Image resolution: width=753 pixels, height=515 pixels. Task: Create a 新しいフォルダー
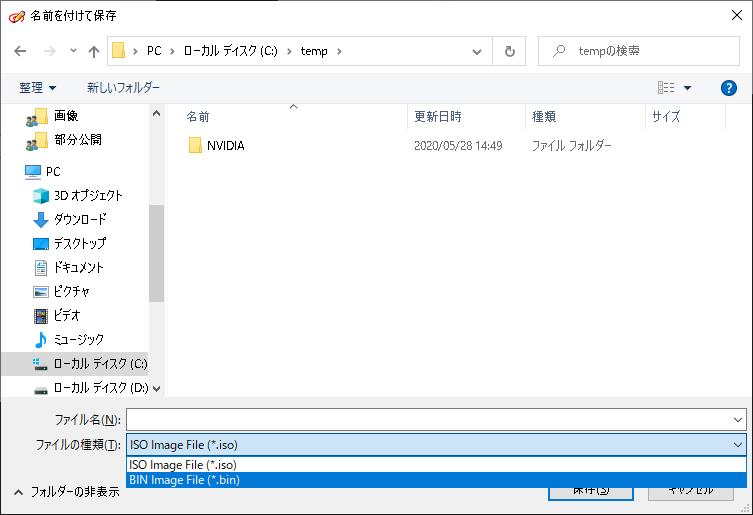click(123, 87)
